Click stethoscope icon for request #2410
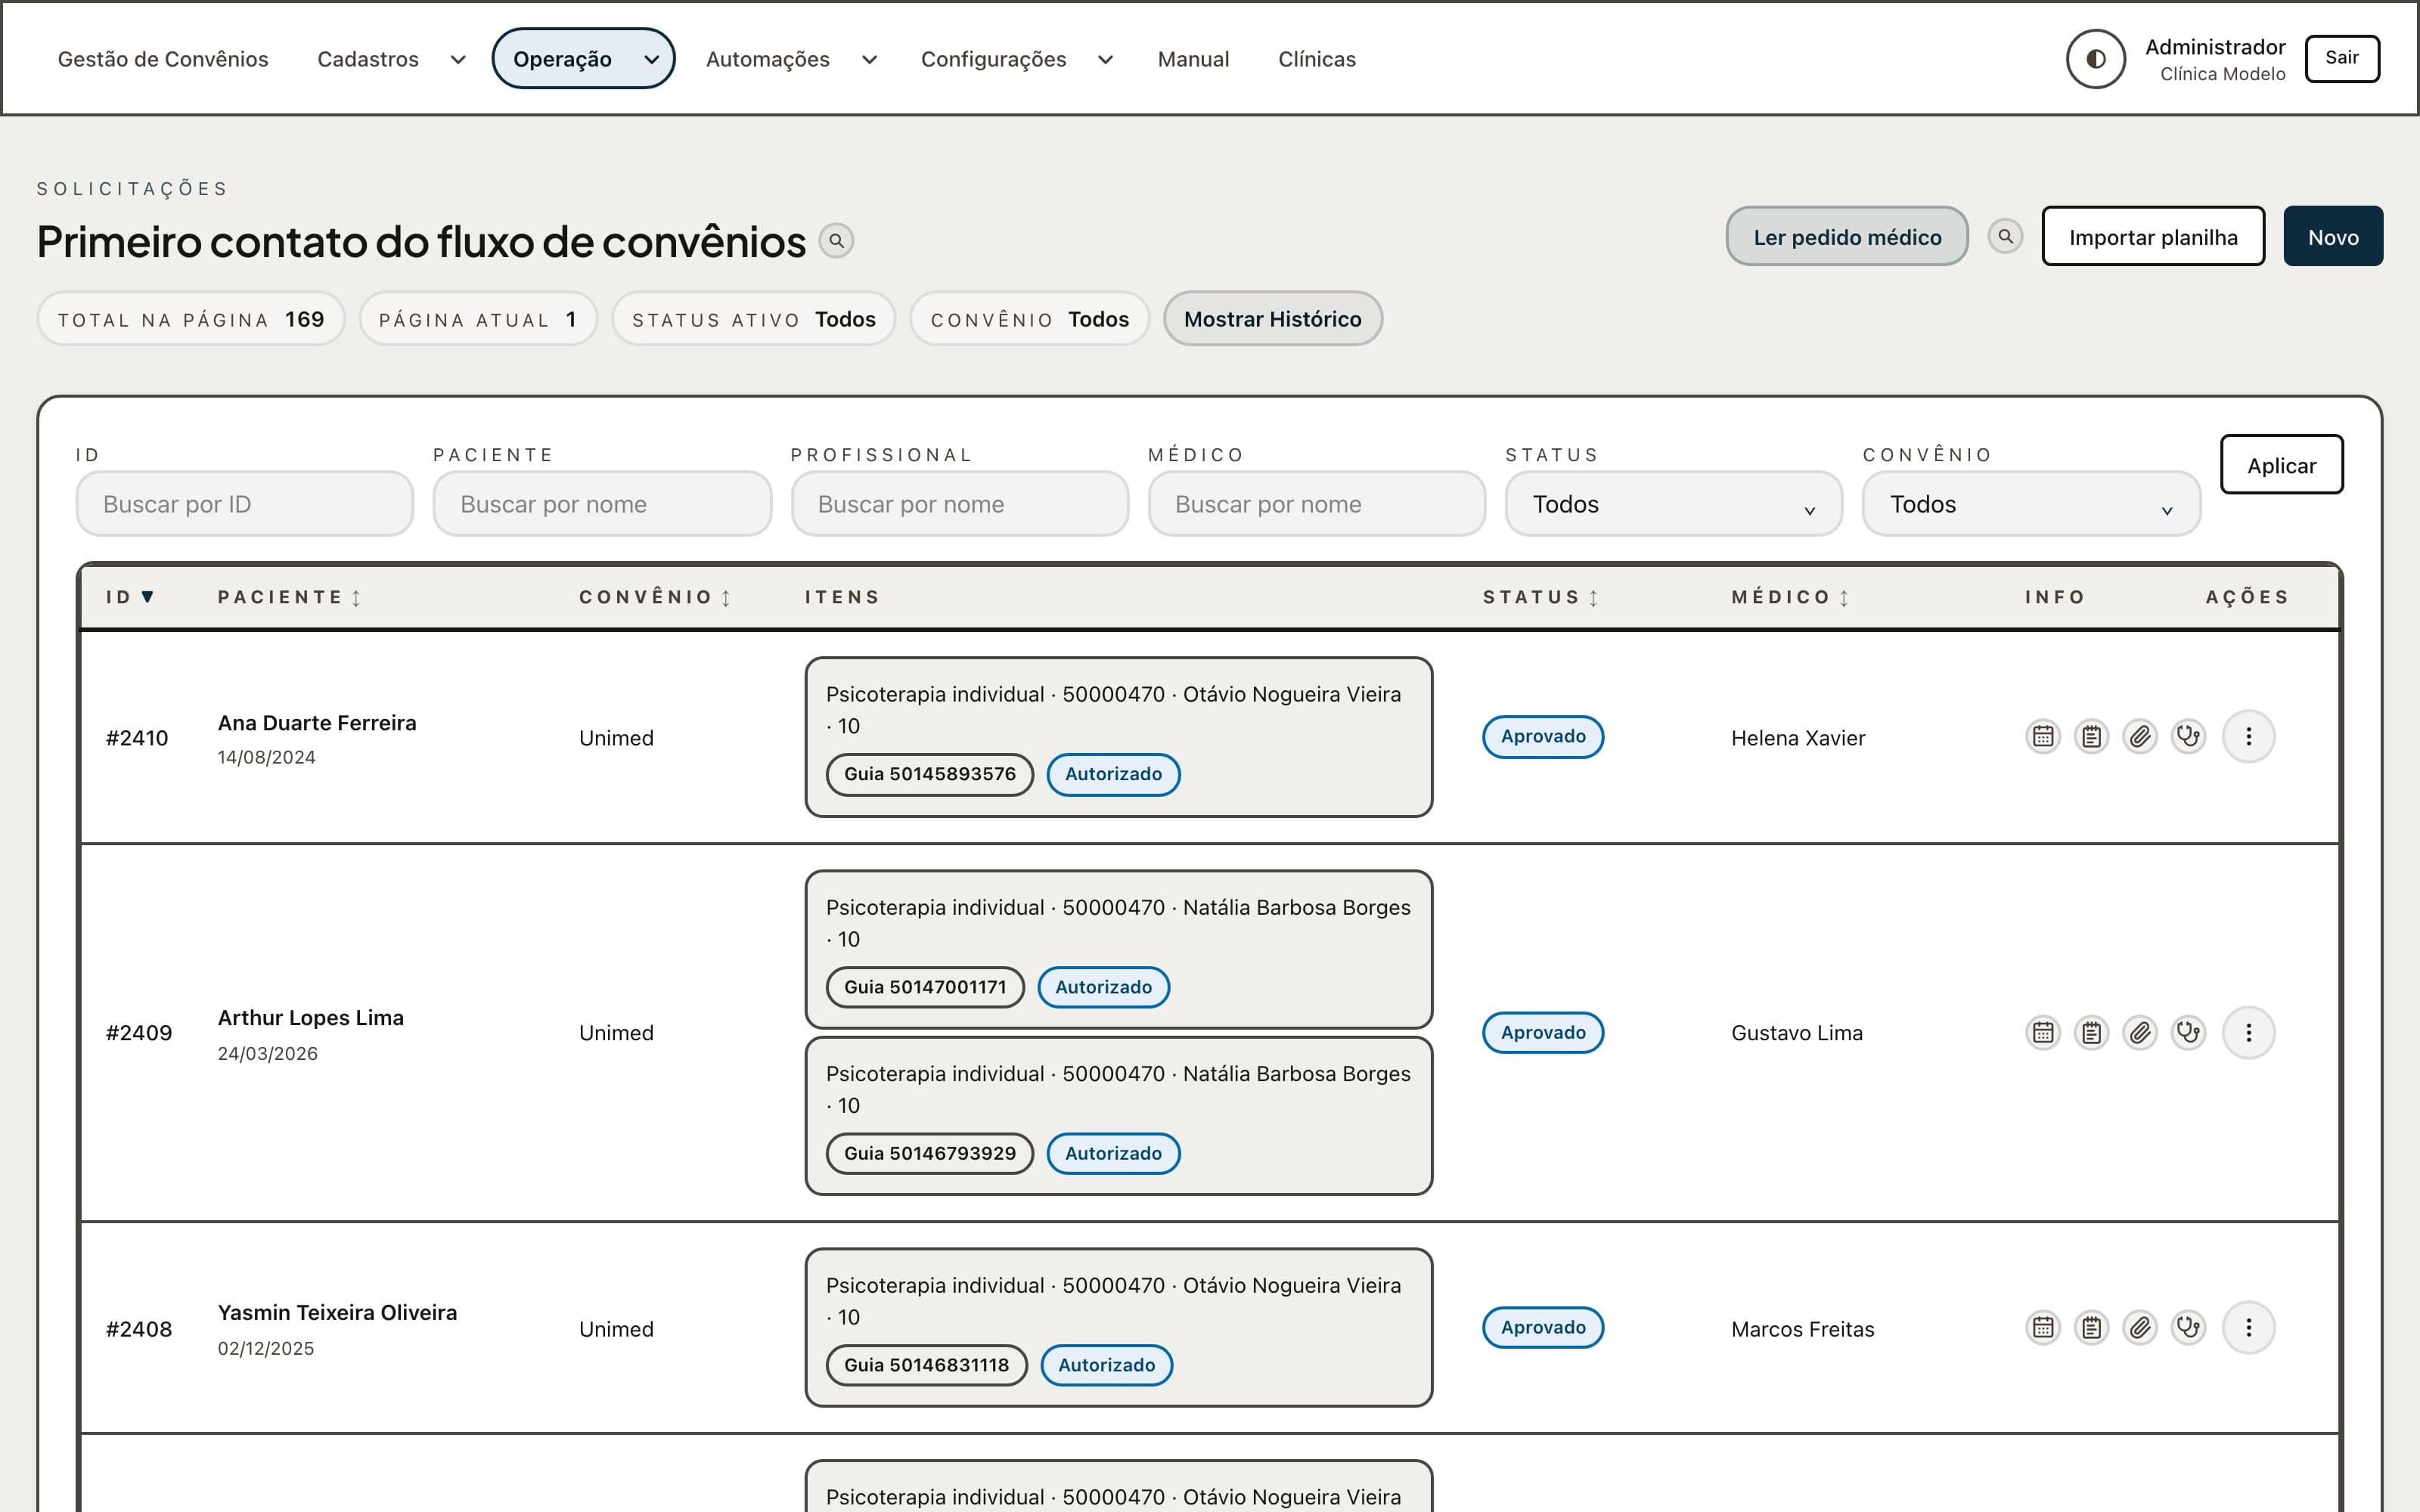 tap(2188, 737)
